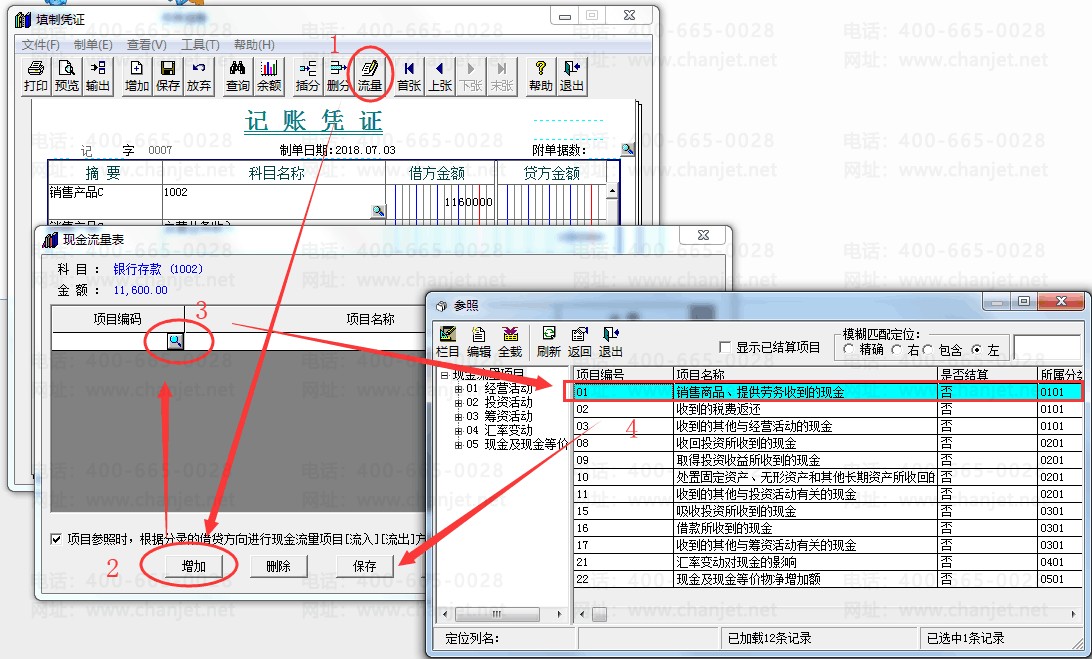Screen dimensions: 1092x659
Task: Click the 流量 cash flow toolbar icon
Action: [370, 76]
